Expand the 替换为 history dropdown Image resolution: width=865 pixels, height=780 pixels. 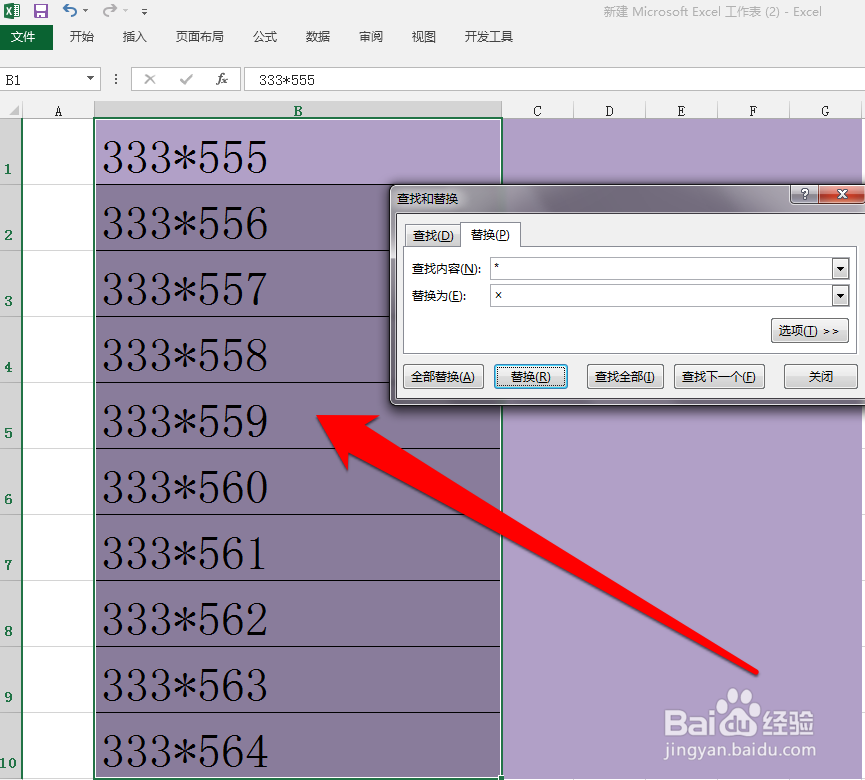840,296
